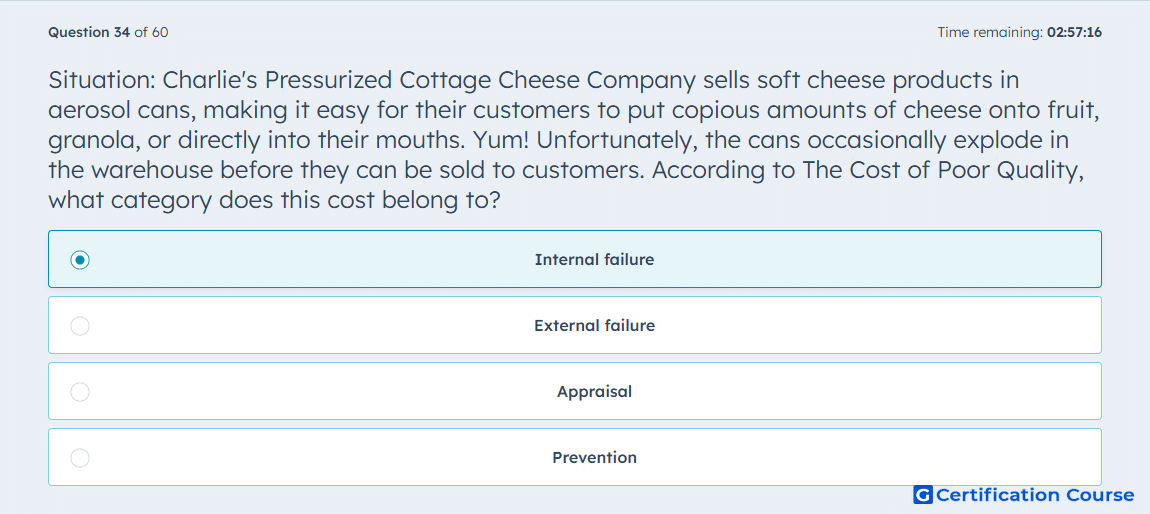Click the 'of 60' question total text

[x=151, y=32]
